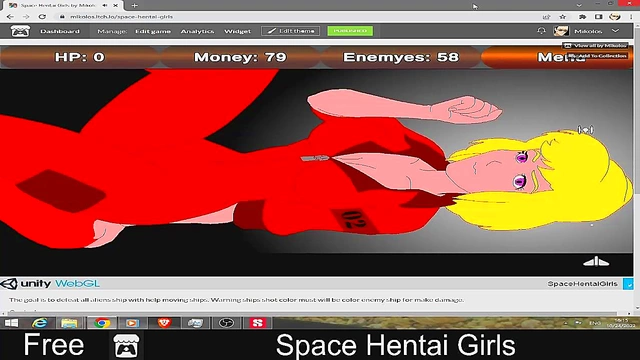Toggle the browser side panel icon
640x360 pixels.
point(598,17)
